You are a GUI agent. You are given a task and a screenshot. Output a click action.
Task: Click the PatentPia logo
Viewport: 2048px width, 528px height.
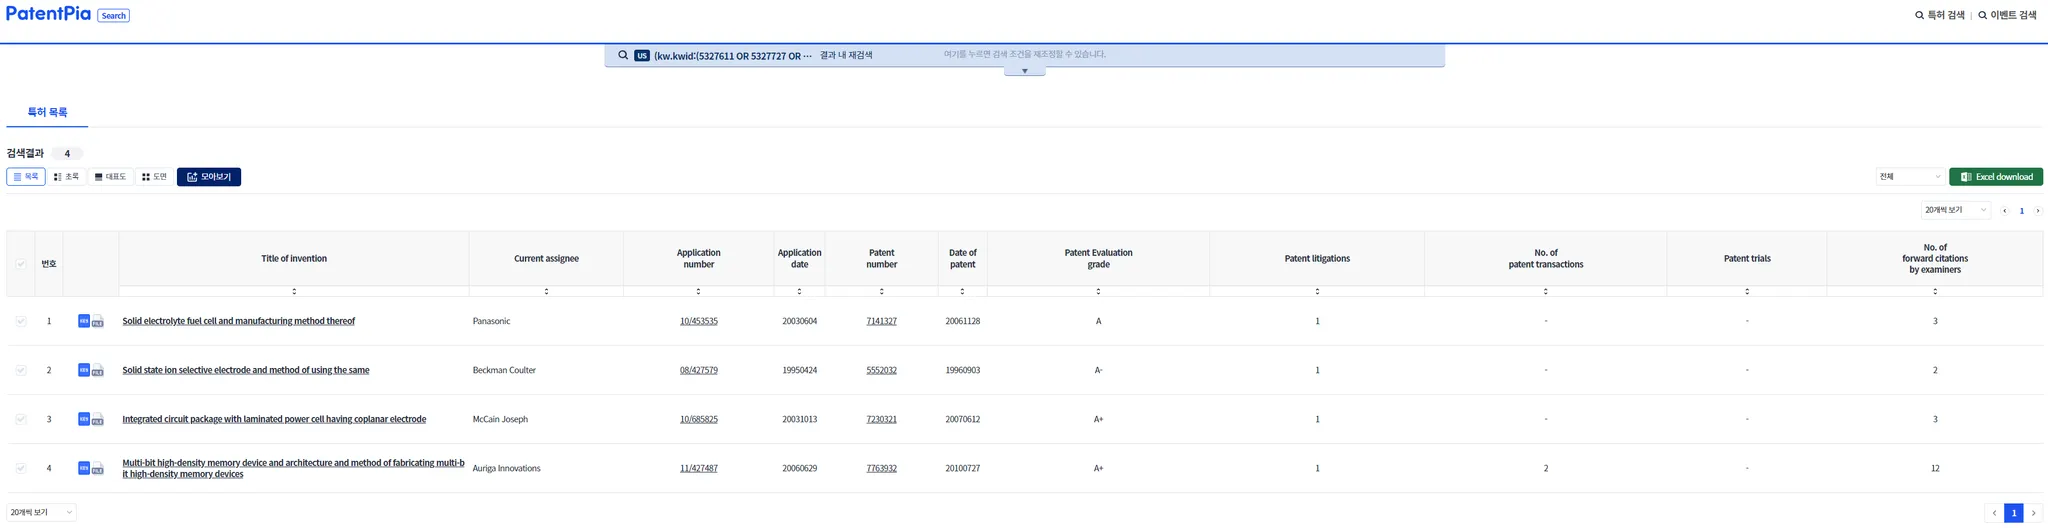(x=48, y=14)
